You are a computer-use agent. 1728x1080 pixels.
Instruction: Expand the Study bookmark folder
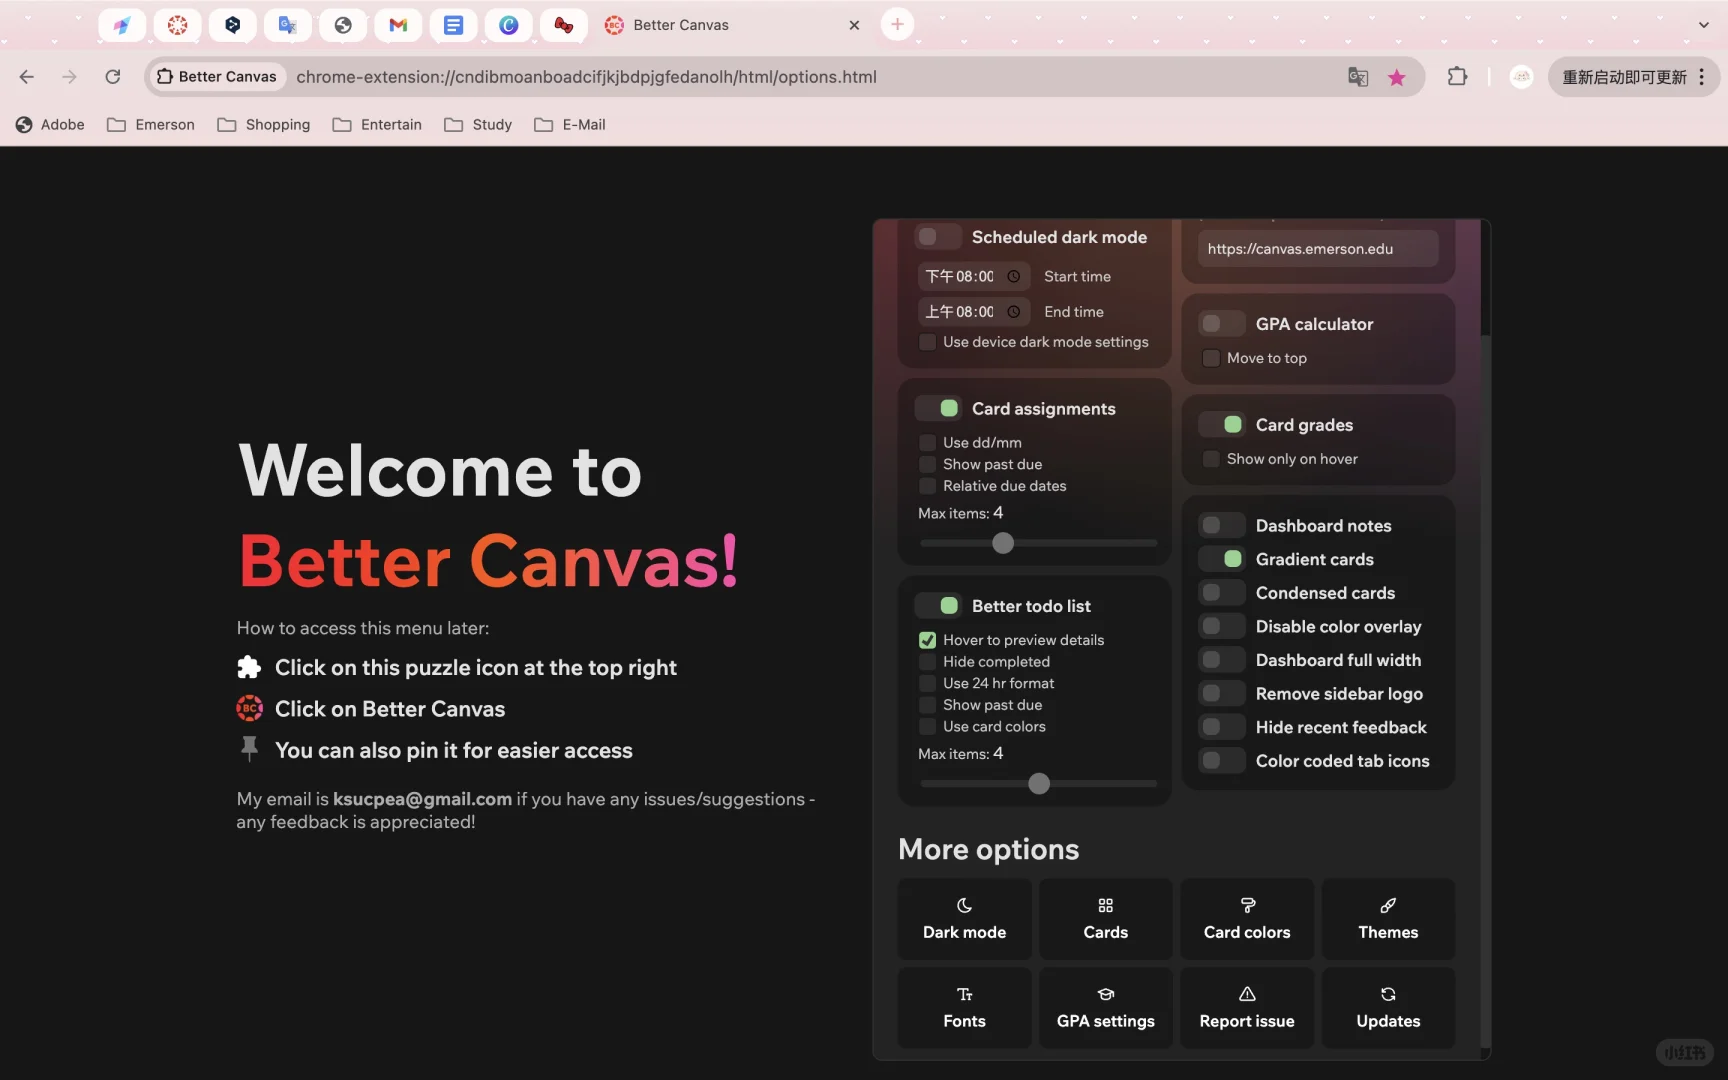[478, 125]
